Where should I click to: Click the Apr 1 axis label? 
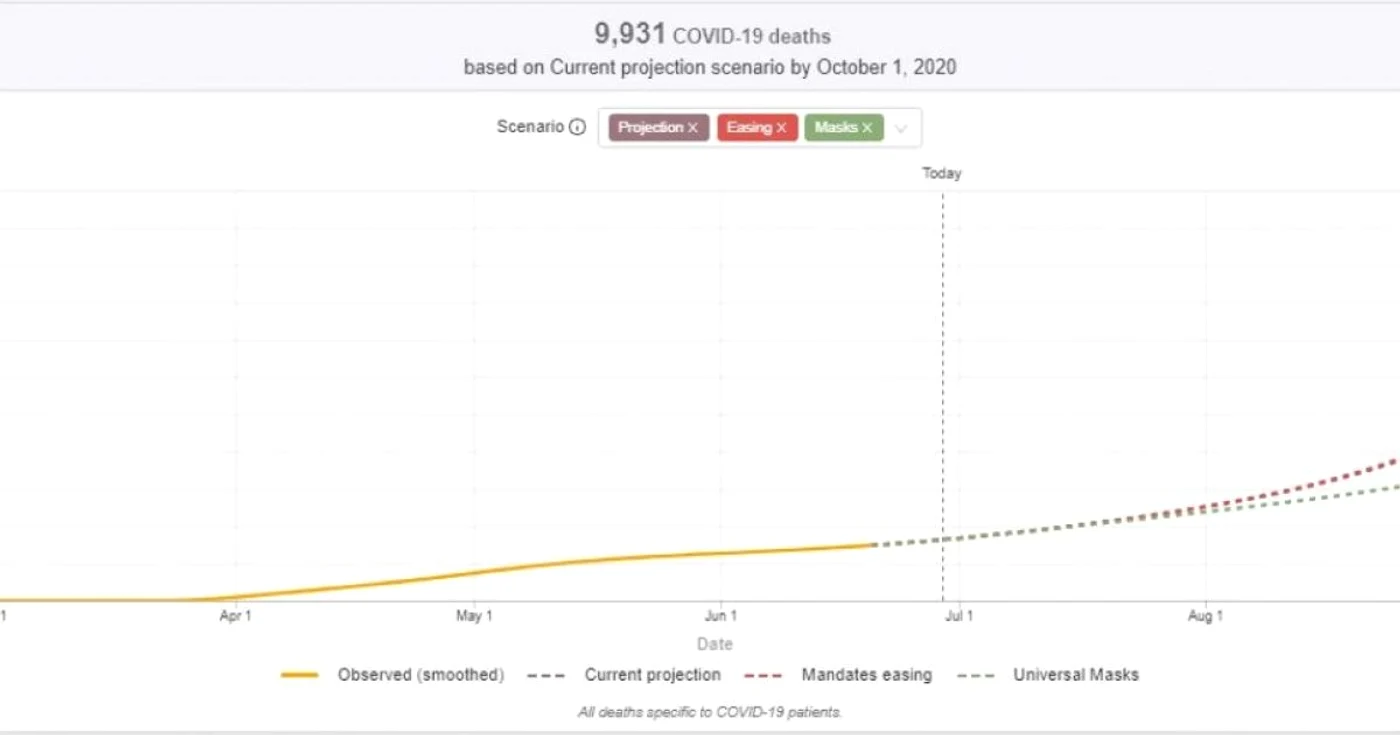(x=236, y=616)
